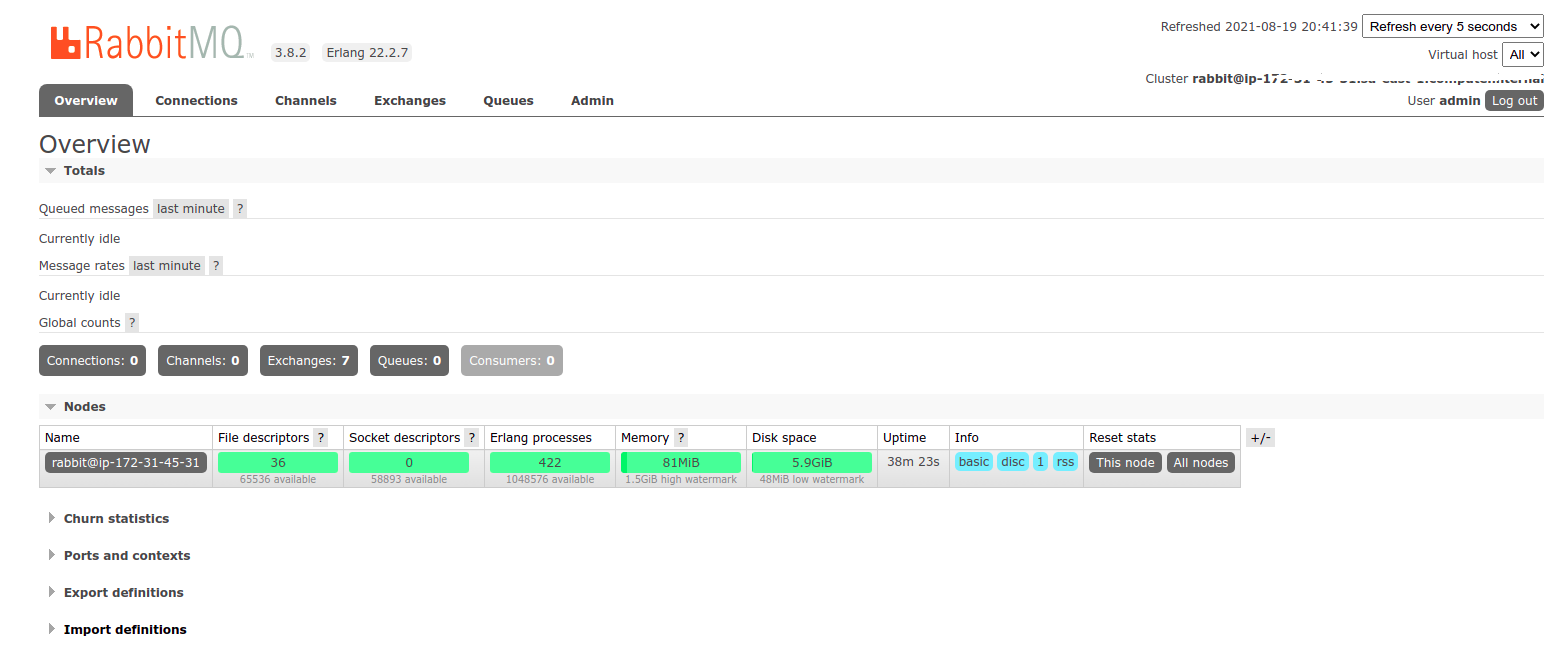1567x654 pixels.
Task: Click the disc info tag
Action: coord(1013,462)
